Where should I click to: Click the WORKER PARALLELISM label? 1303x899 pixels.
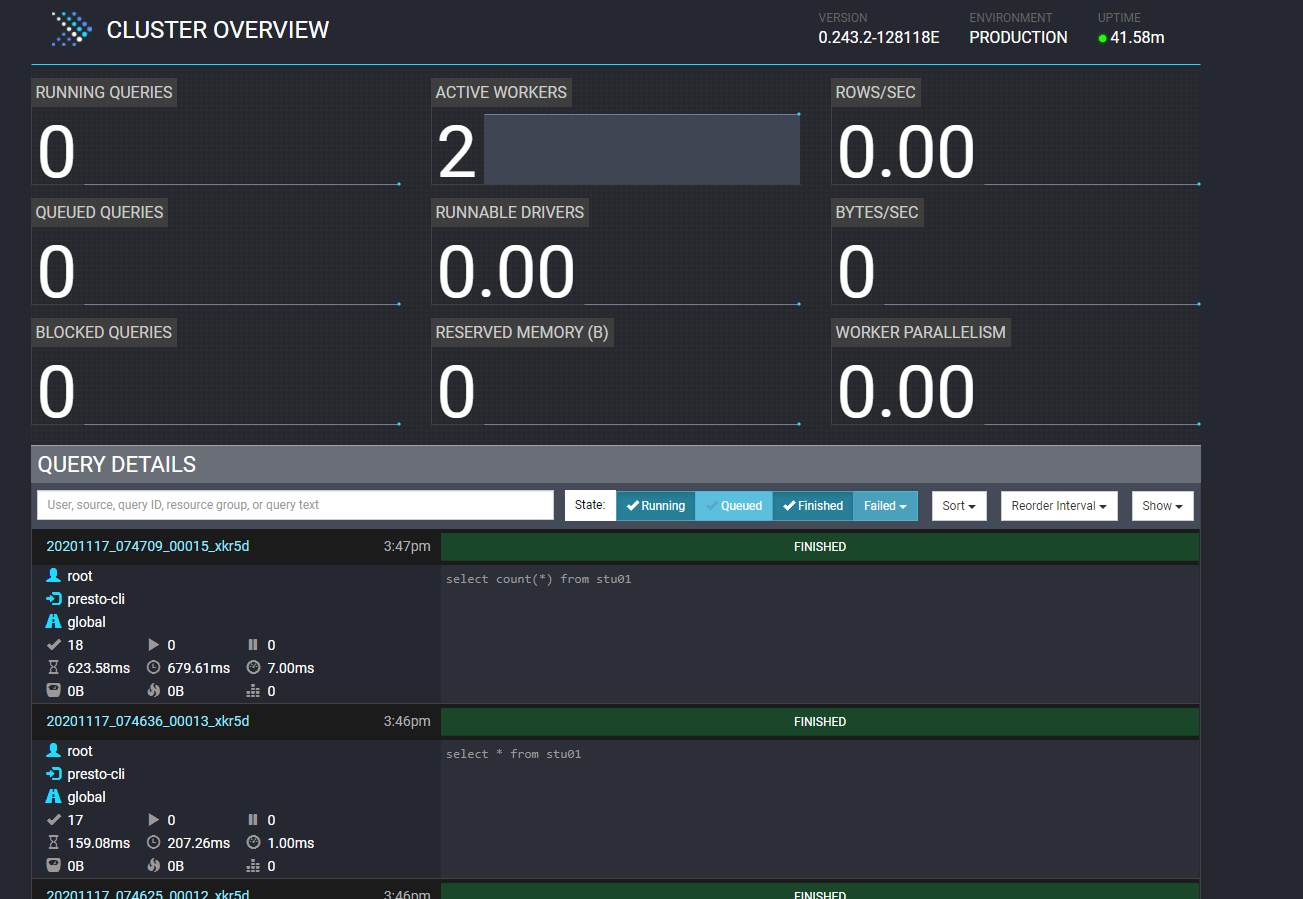click(921, 332)
